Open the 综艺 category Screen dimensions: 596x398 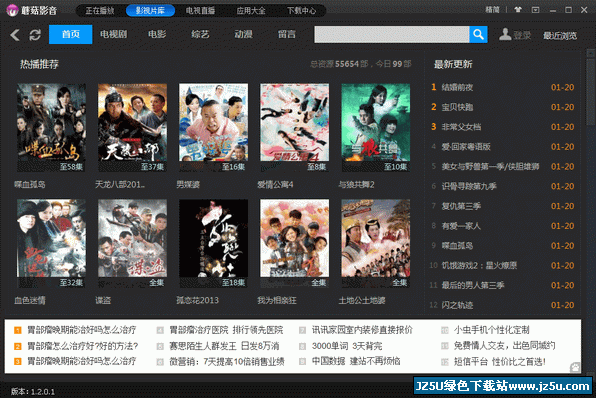[200, 34]
